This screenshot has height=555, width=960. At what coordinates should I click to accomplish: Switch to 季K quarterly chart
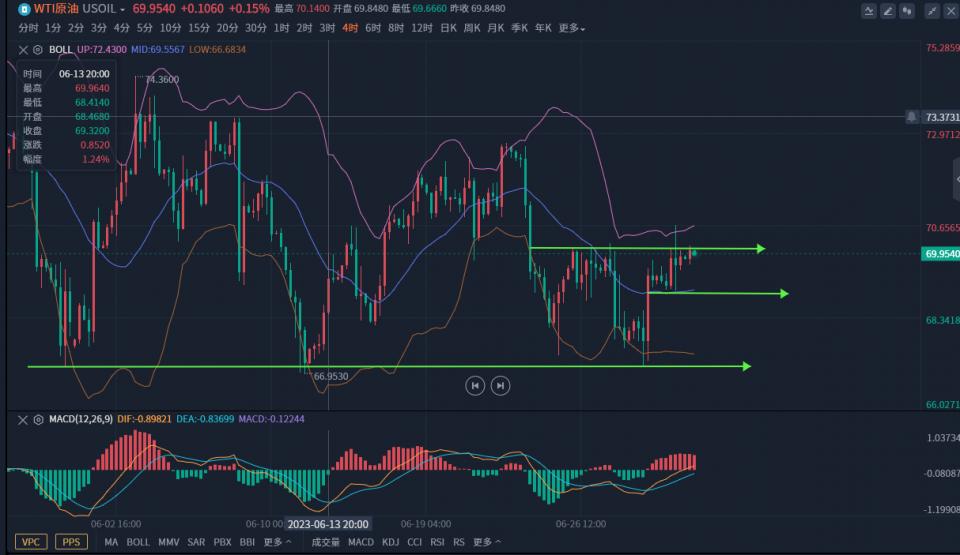[519, 28]
